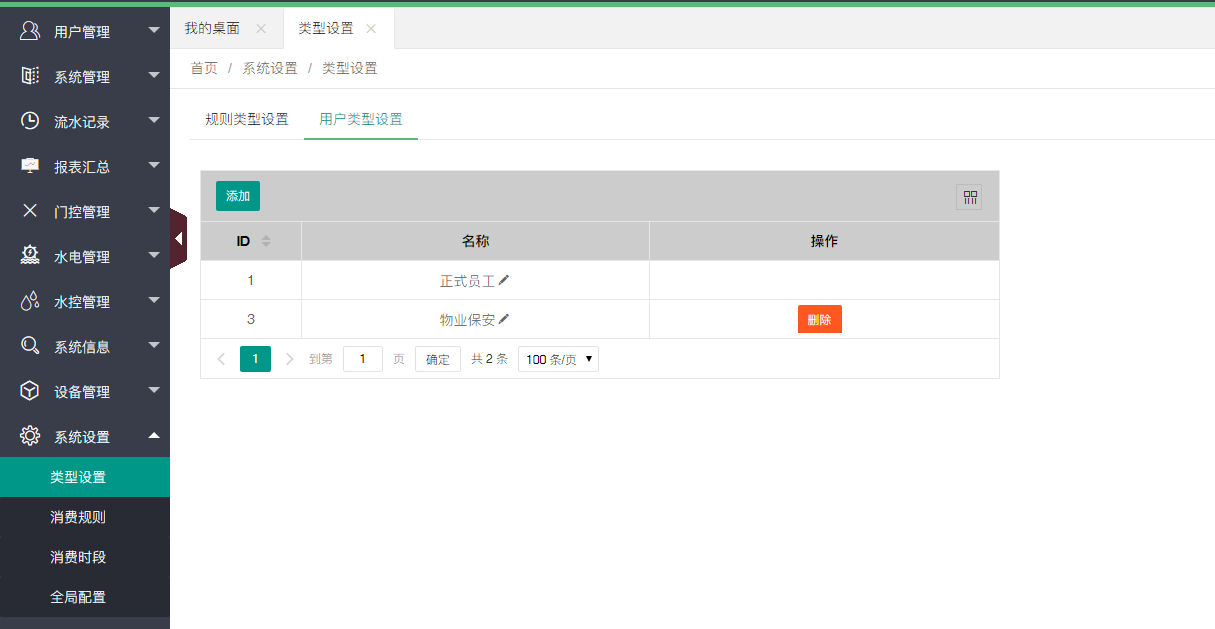Screen dimensions: 1215x629
Task: Click the 流水记录 clock icon
Action: pyautogui.click(x=30, y=121)
